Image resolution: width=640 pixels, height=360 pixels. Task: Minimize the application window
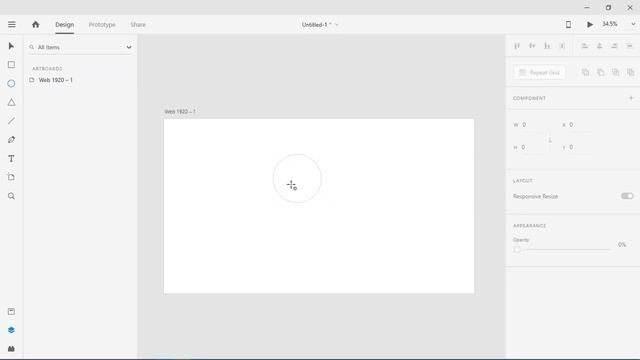587,7
